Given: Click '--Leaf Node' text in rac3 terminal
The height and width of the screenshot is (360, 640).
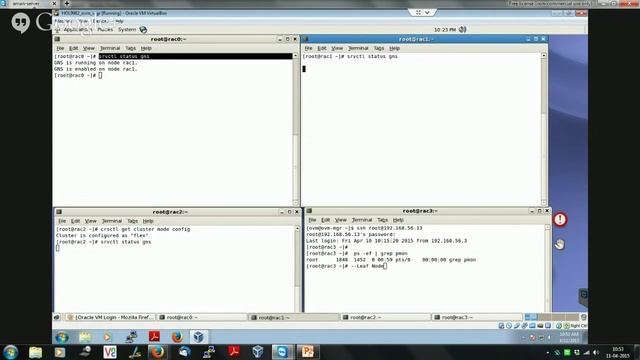Looking at the screenshot, I should 367,266.
